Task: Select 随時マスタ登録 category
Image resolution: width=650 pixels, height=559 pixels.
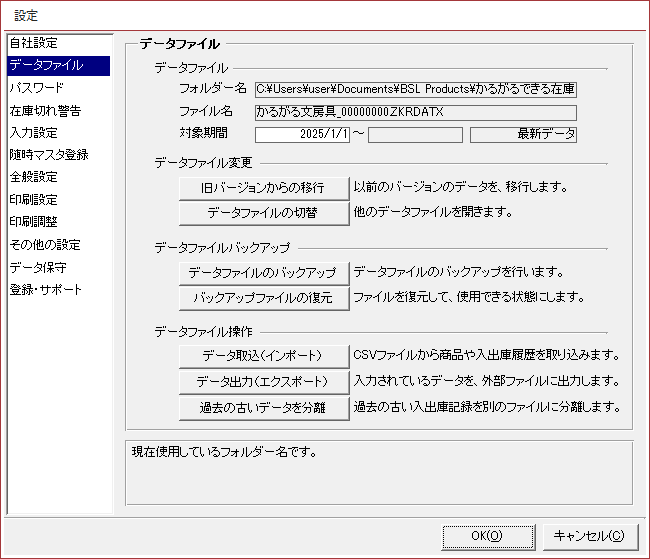Action: 49,155
